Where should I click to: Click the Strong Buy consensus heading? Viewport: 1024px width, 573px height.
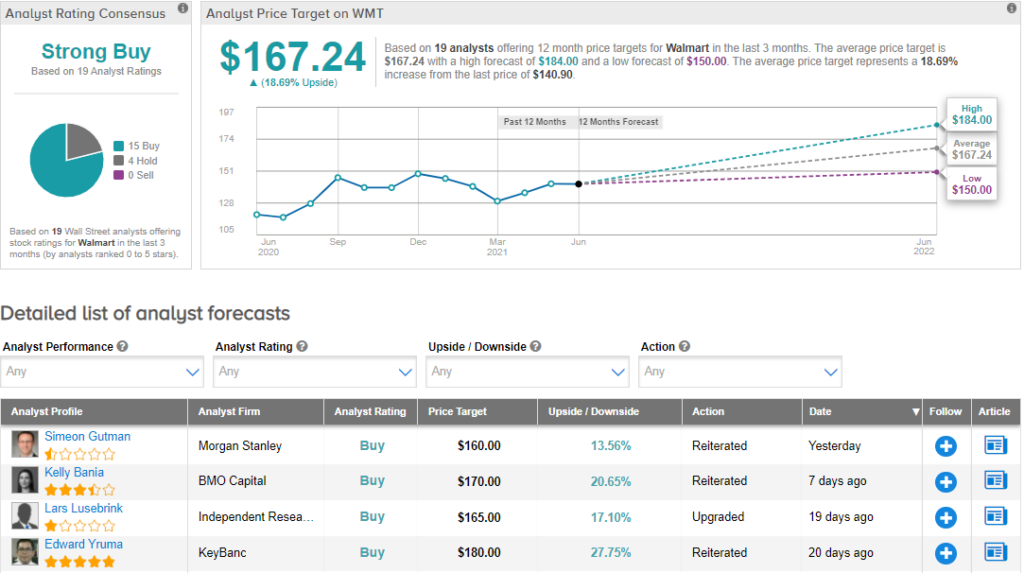96,51
